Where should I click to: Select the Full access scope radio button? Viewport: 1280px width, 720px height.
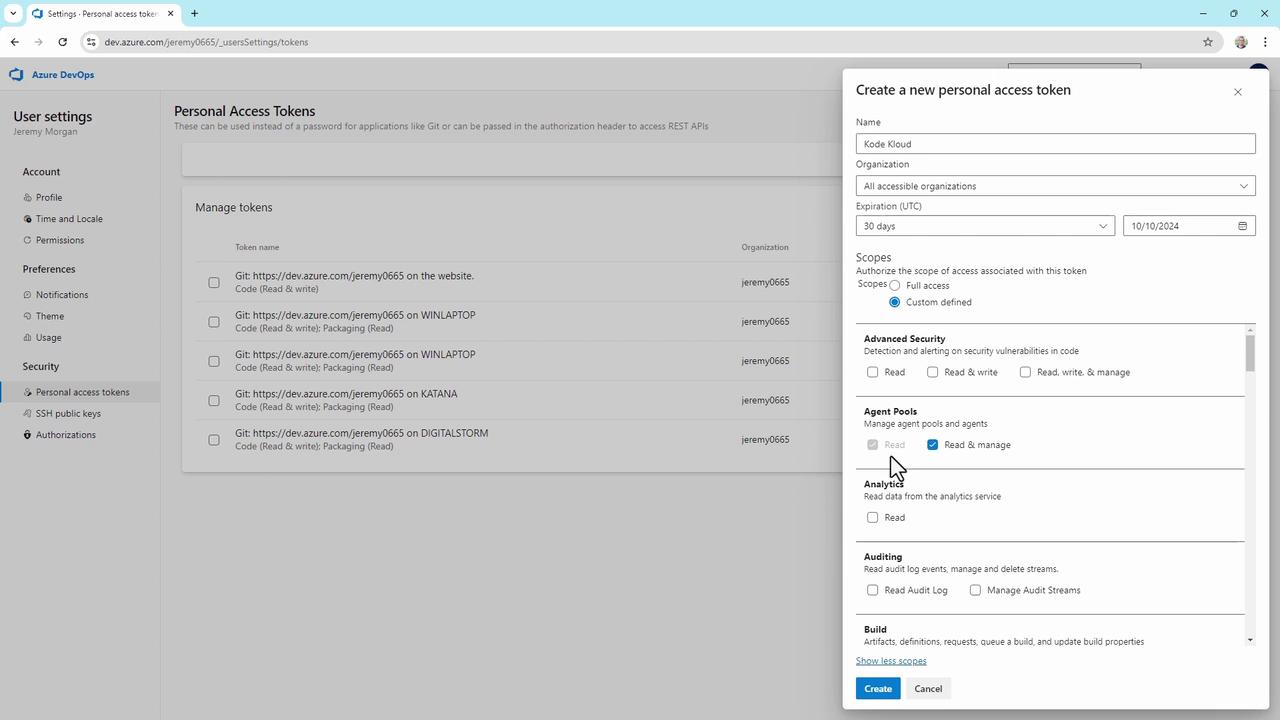(x=895, y=286)
